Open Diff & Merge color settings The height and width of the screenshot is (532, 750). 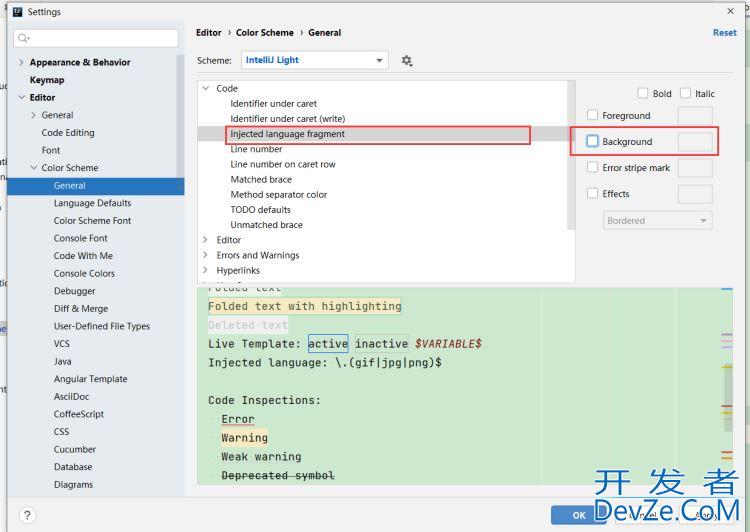[x=81, y=309]
